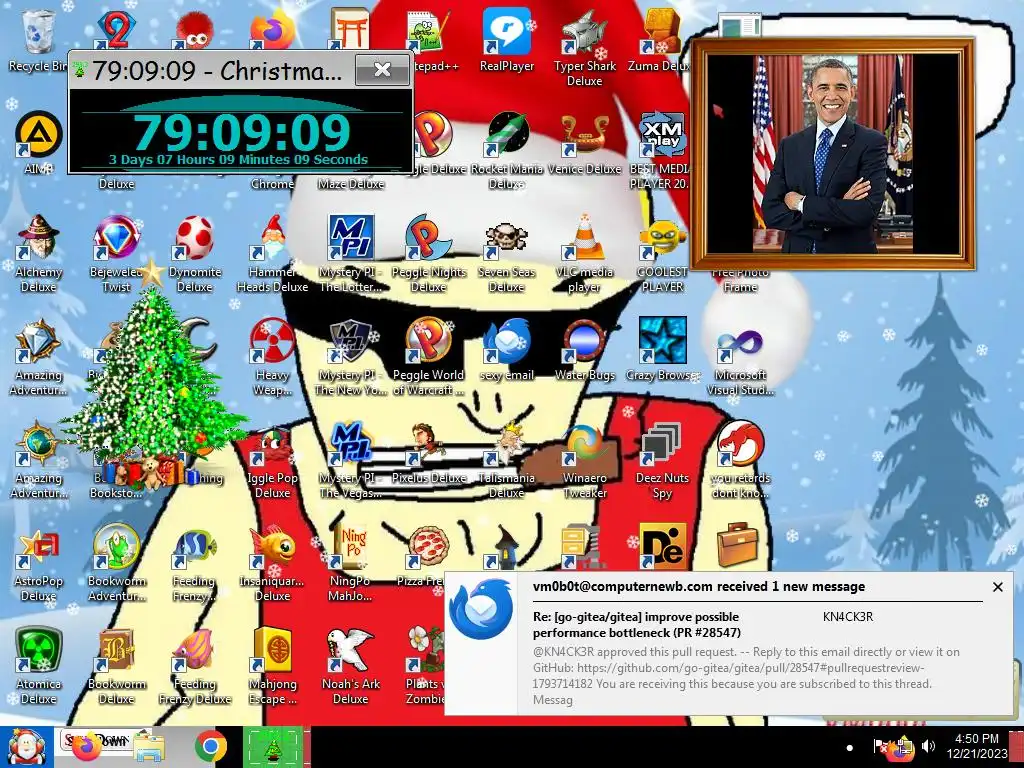Open the volume control in system tray
This screenshot has height=768, width=1024.
[928, 746]
